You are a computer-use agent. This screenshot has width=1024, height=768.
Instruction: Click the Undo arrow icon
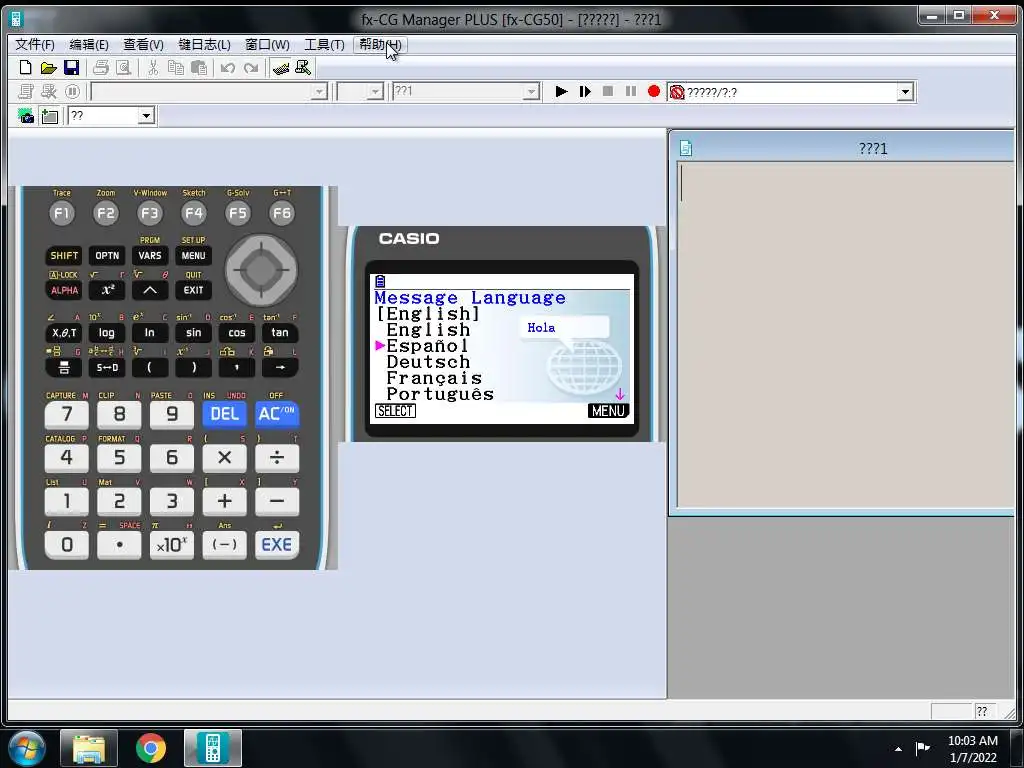[x=227, y=68]
